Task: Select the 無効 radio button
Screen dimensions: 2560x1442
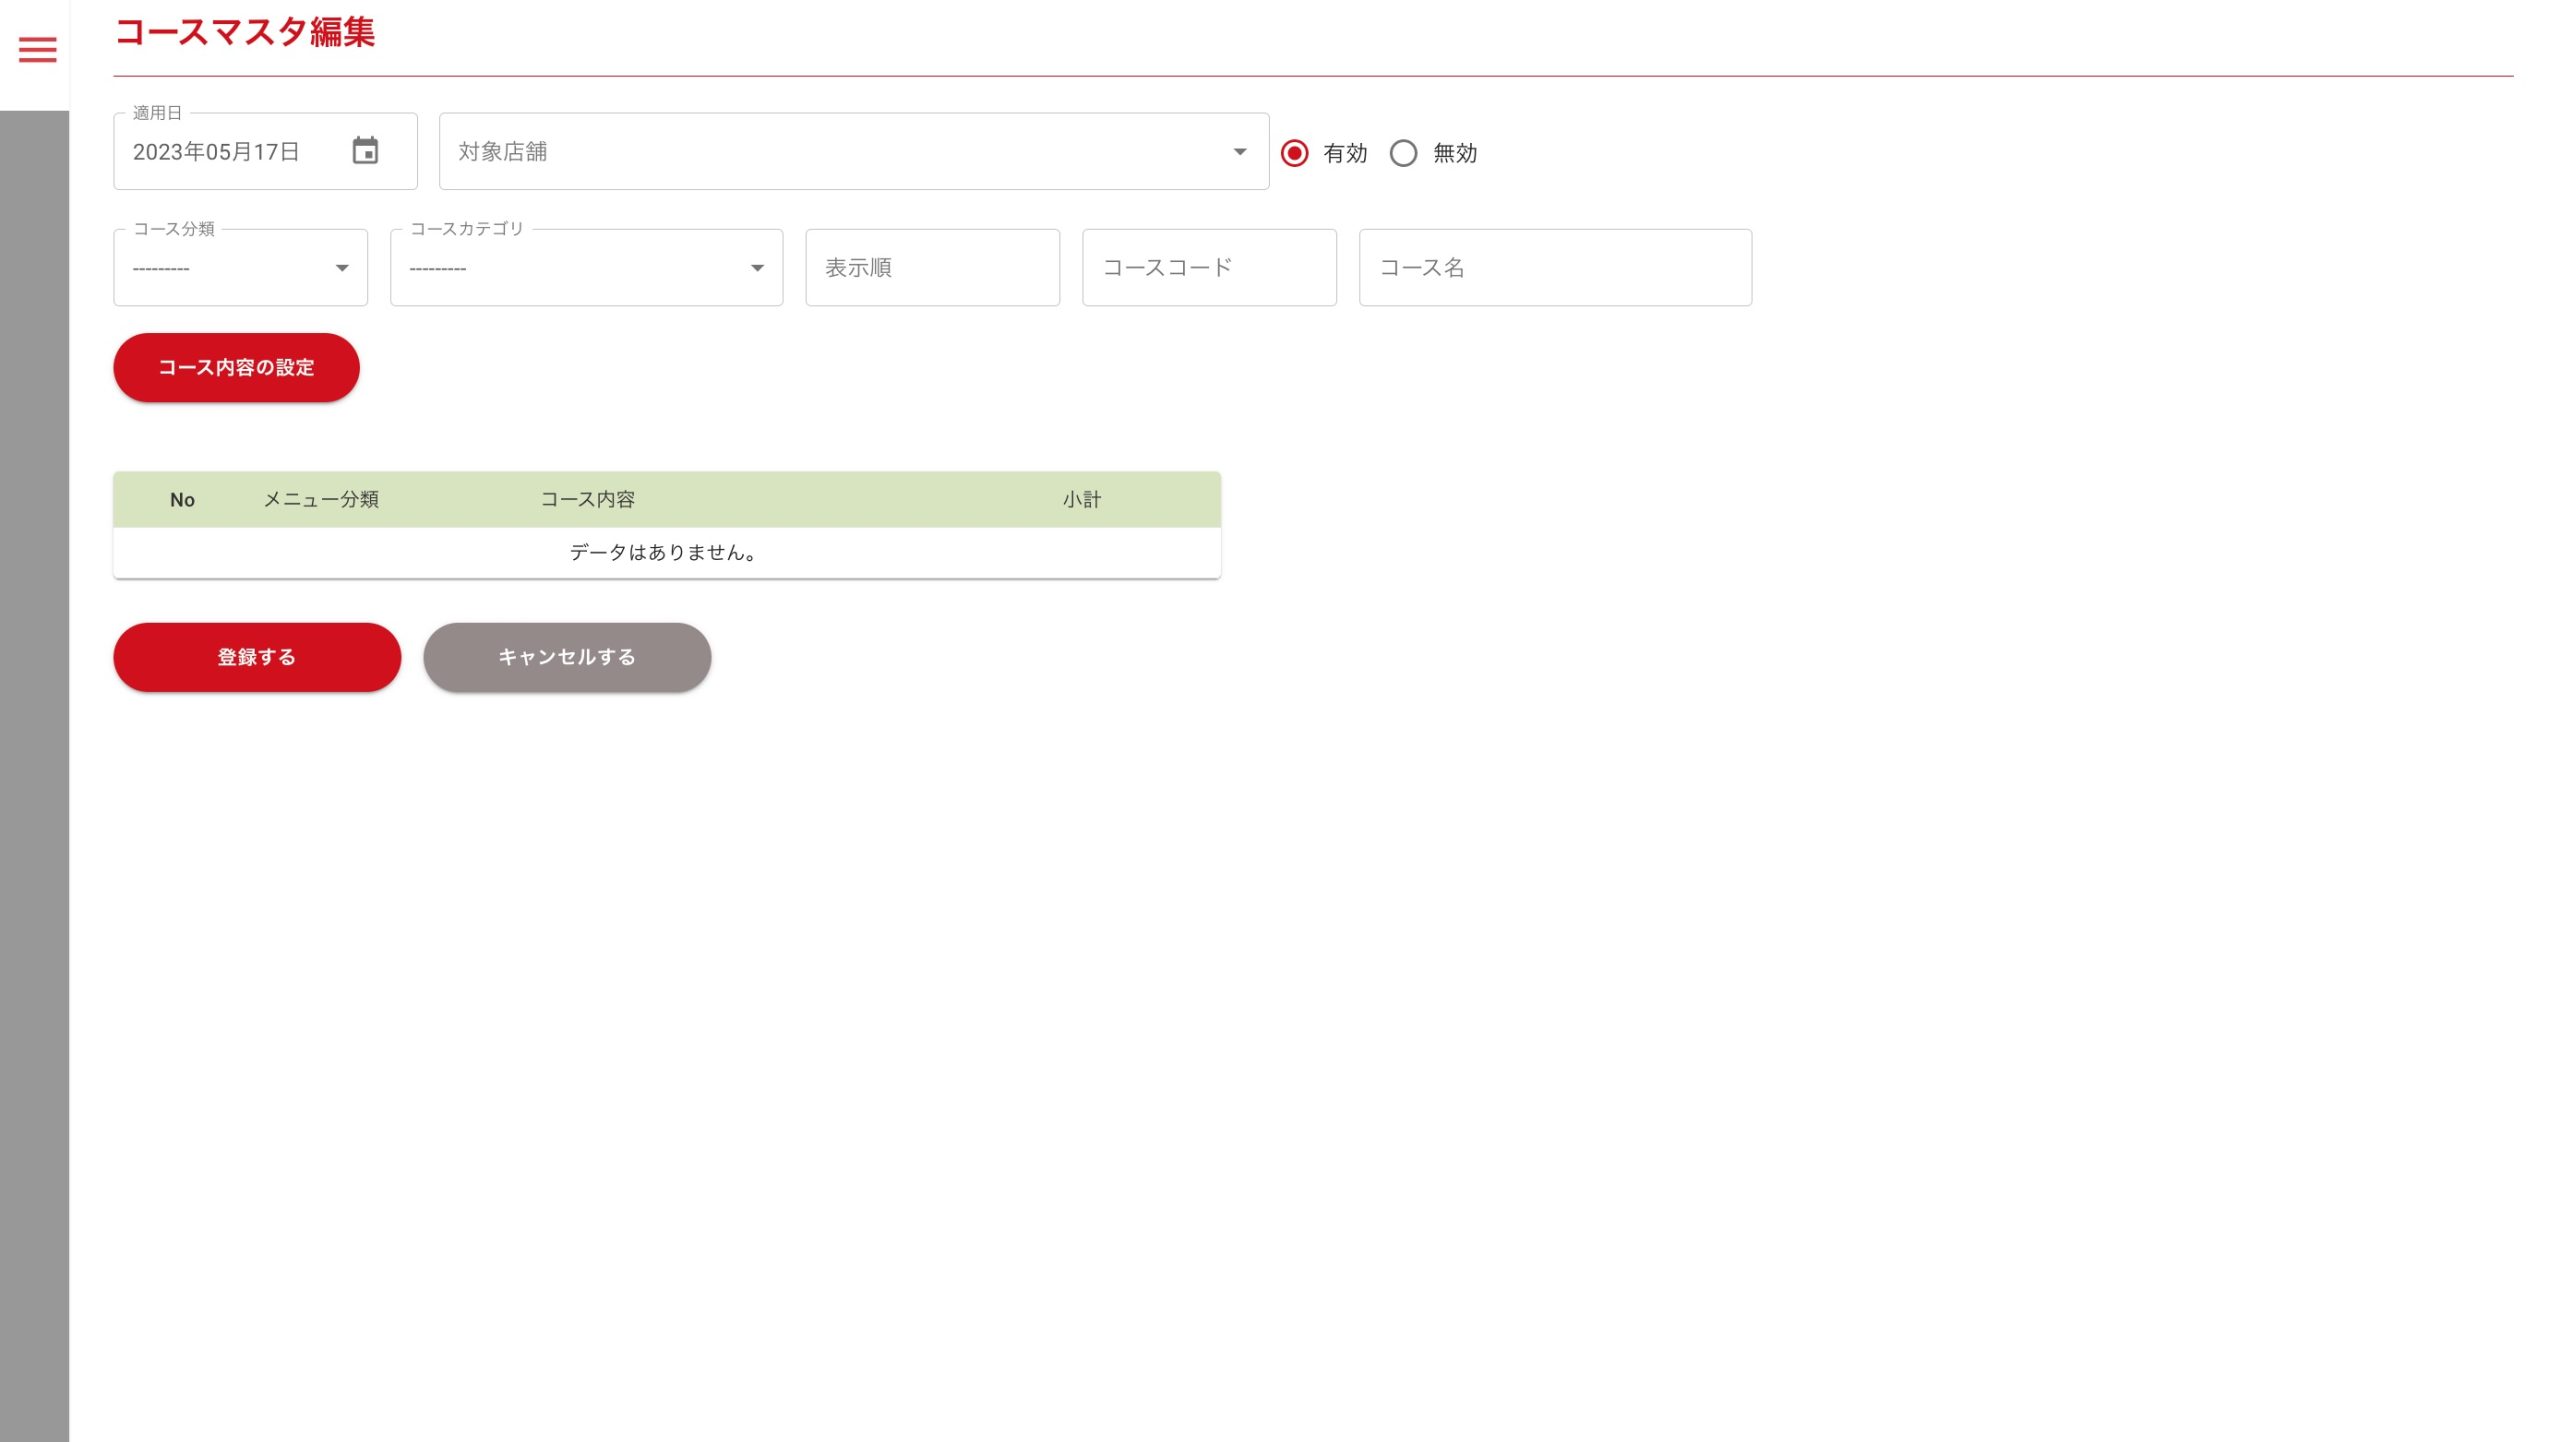Action: 1403,153
